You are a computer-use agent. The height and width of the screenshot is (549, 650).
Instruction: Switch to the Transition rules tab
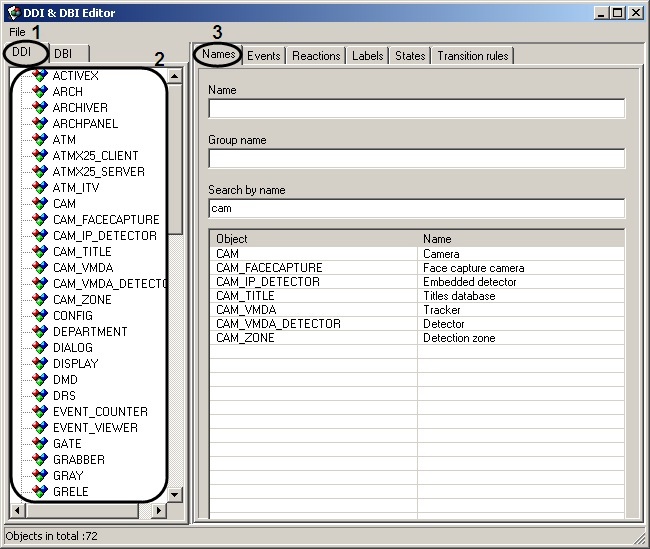coord(473,56)
